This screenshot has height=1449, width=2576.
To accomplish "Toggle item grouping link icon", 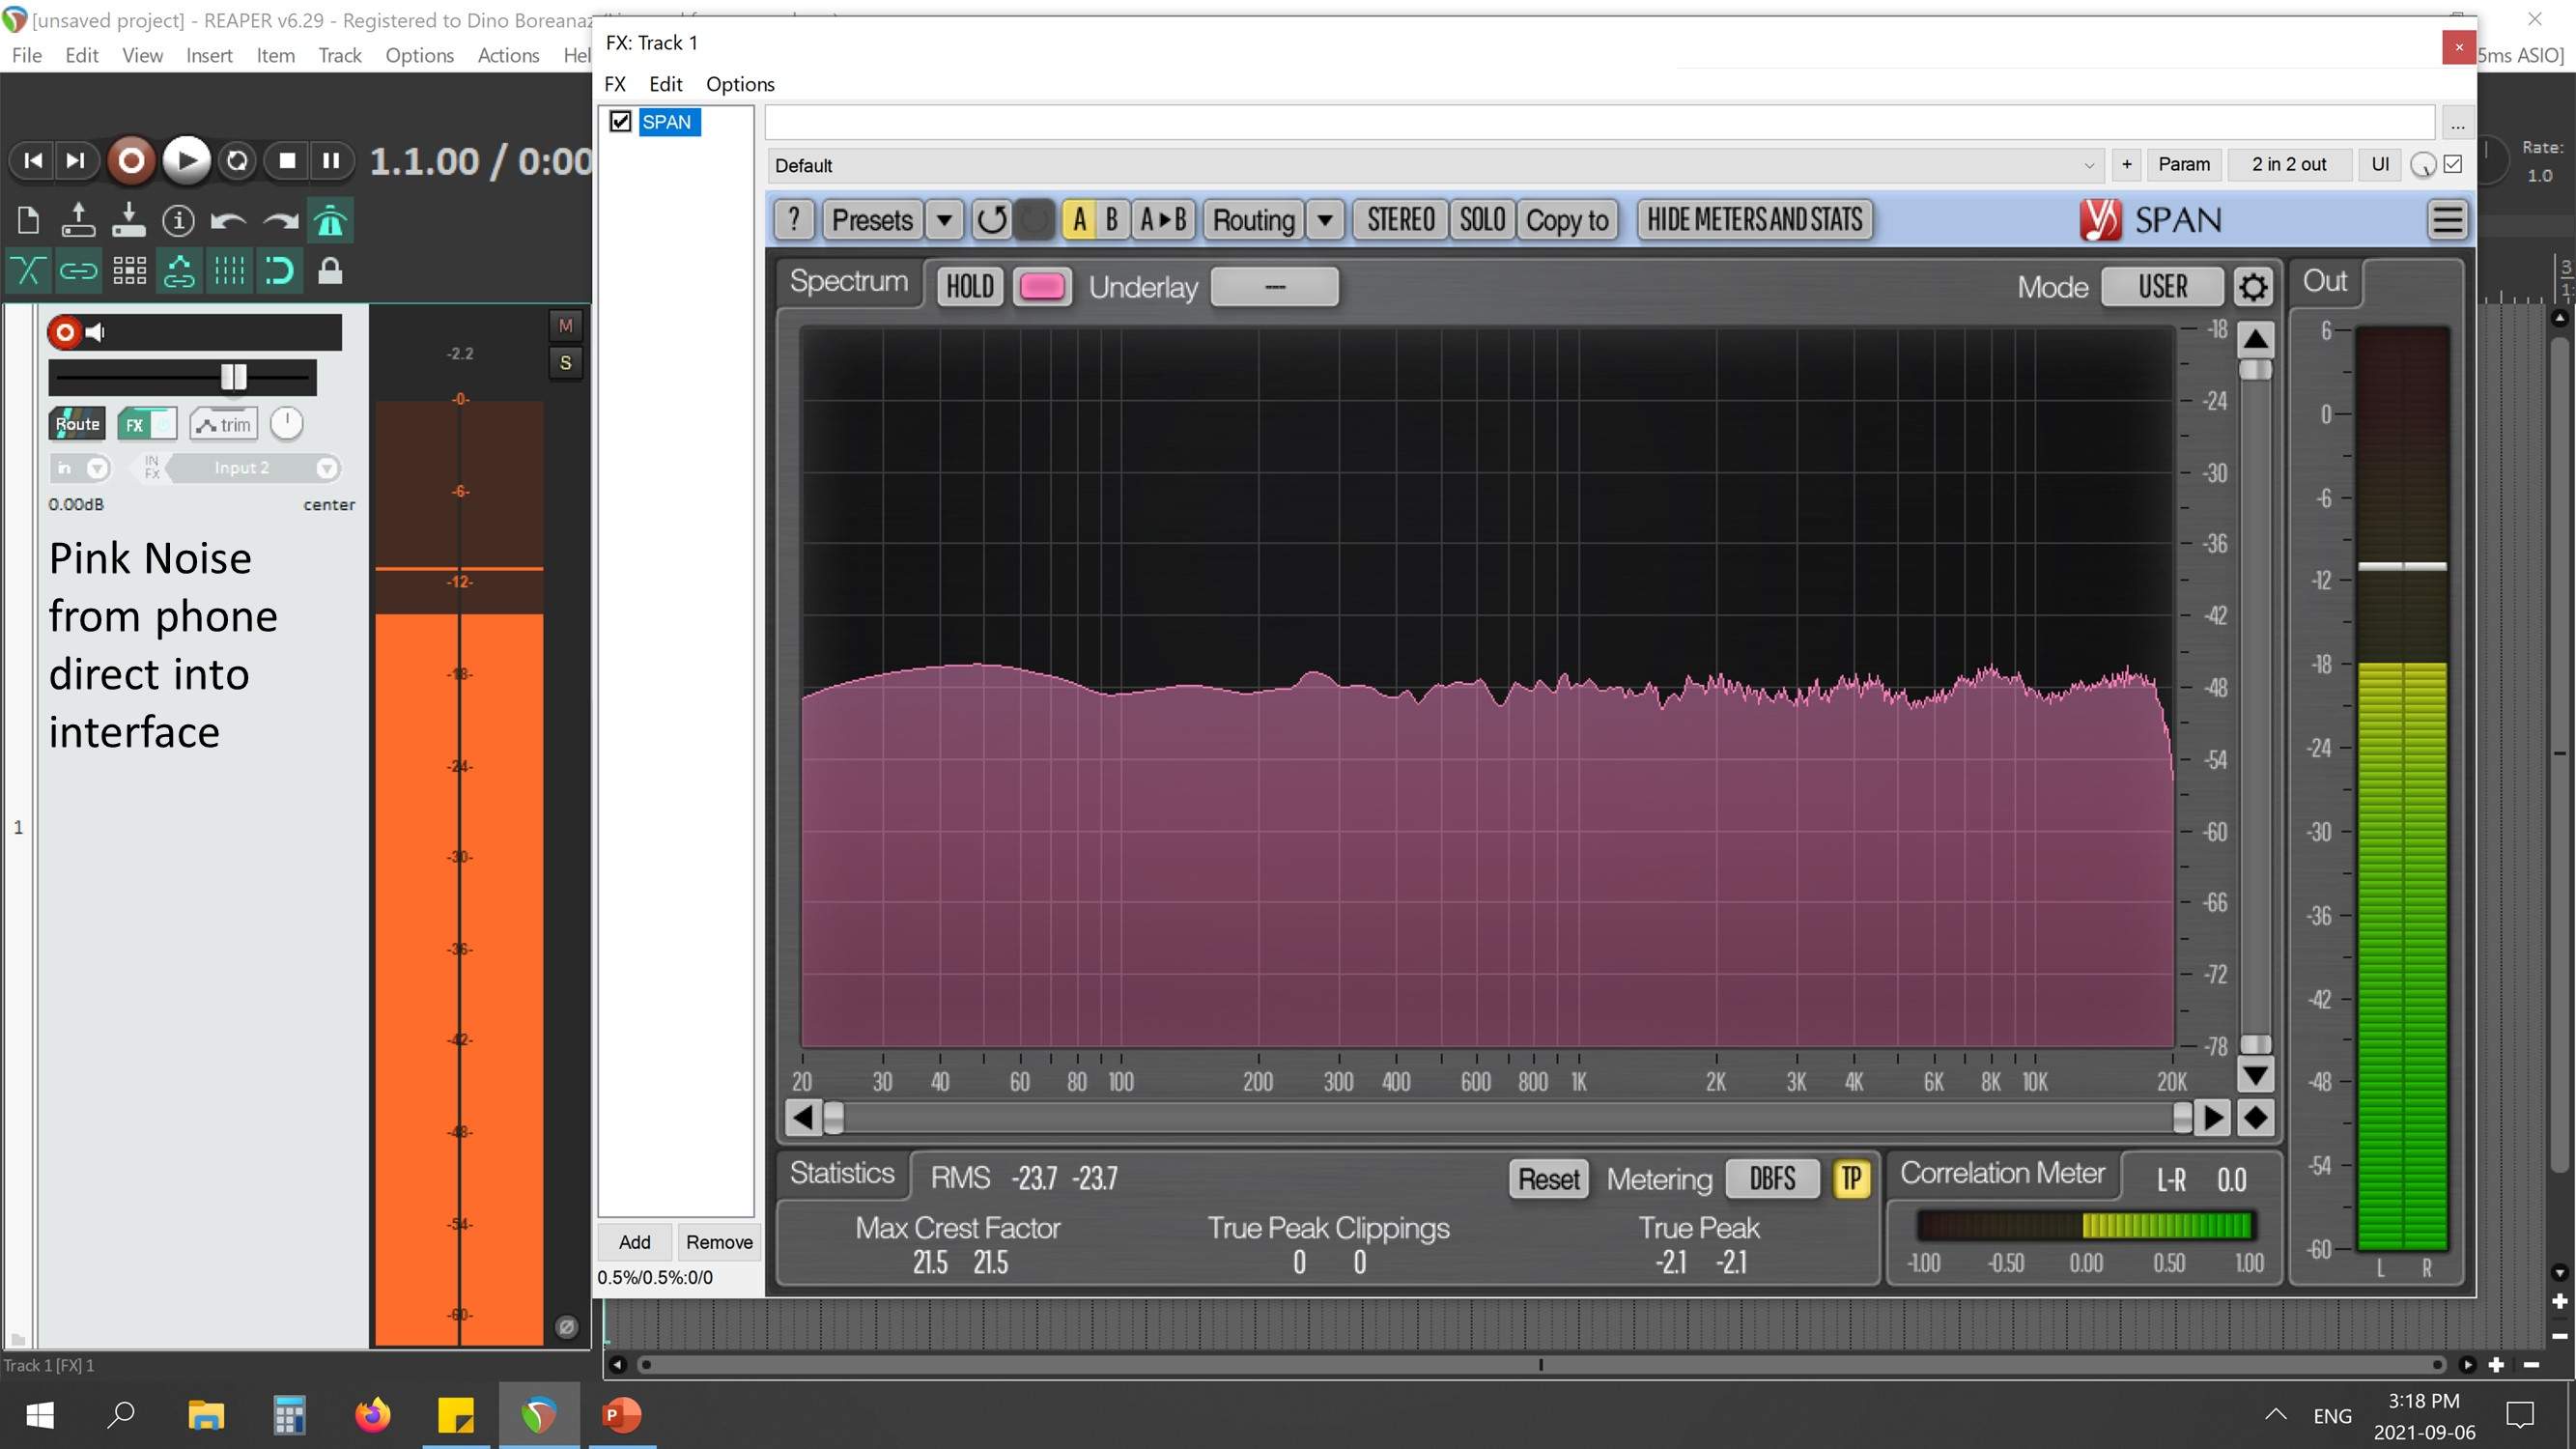I will 78,271.
